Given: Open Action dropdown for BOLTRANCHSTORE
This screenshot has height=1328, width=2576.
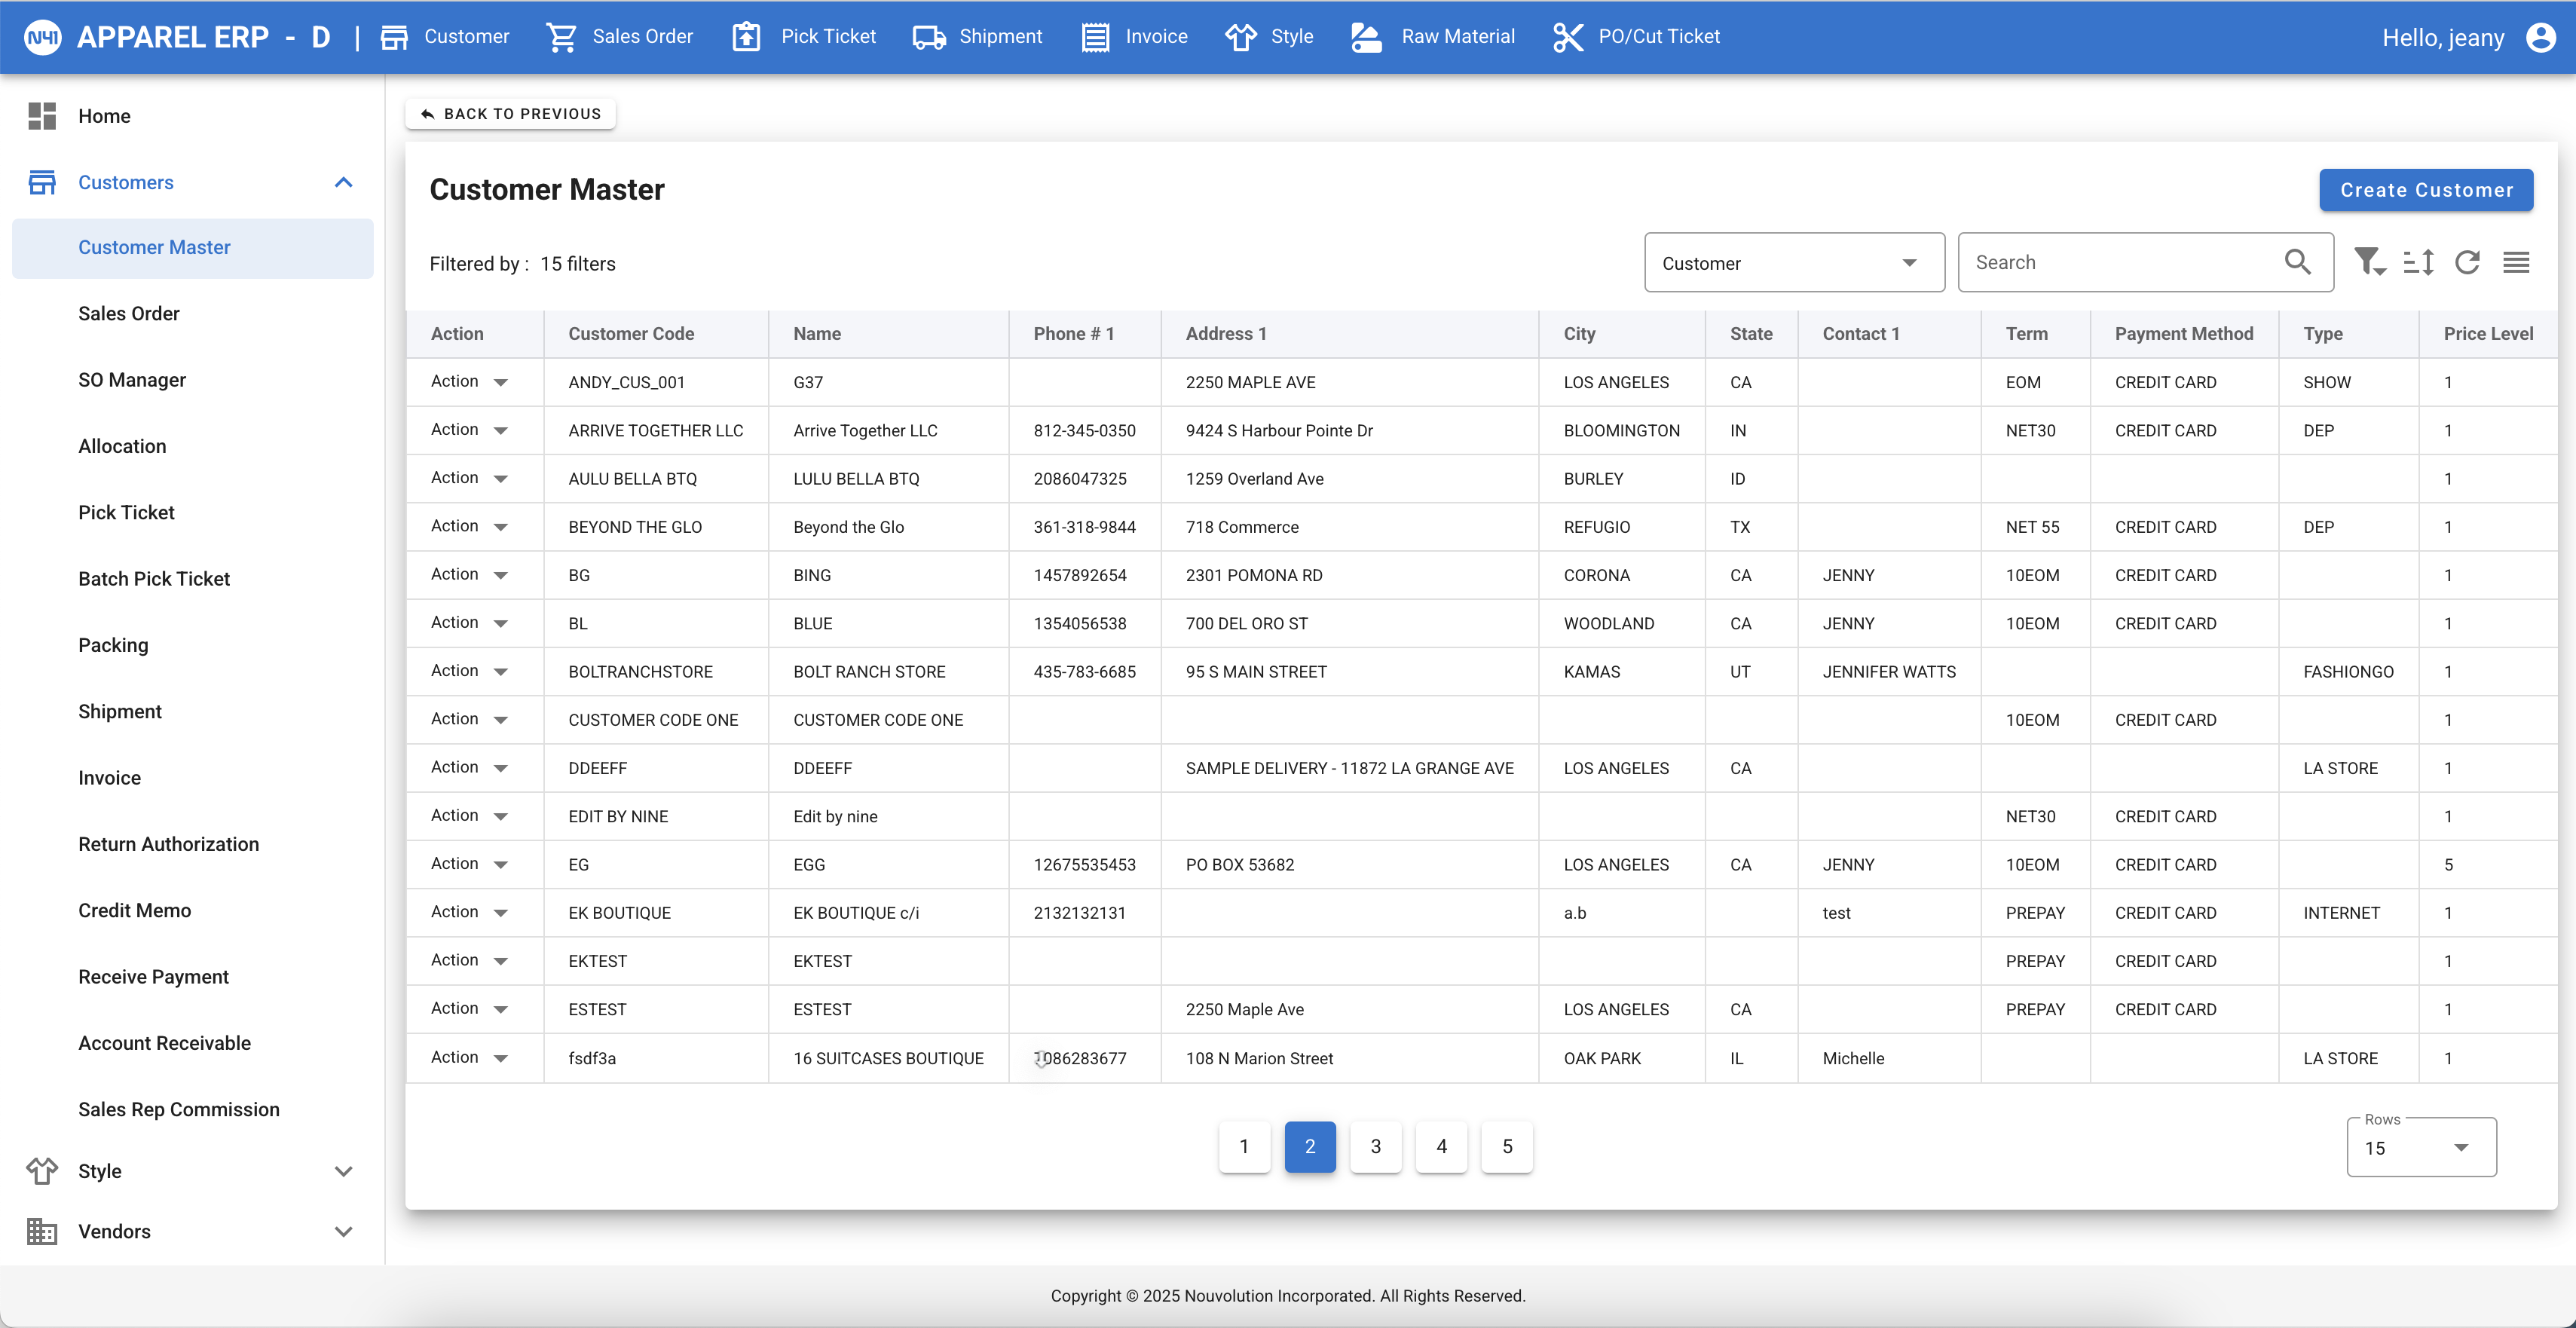Looking at the screenshot, I should tap(469, 671).
